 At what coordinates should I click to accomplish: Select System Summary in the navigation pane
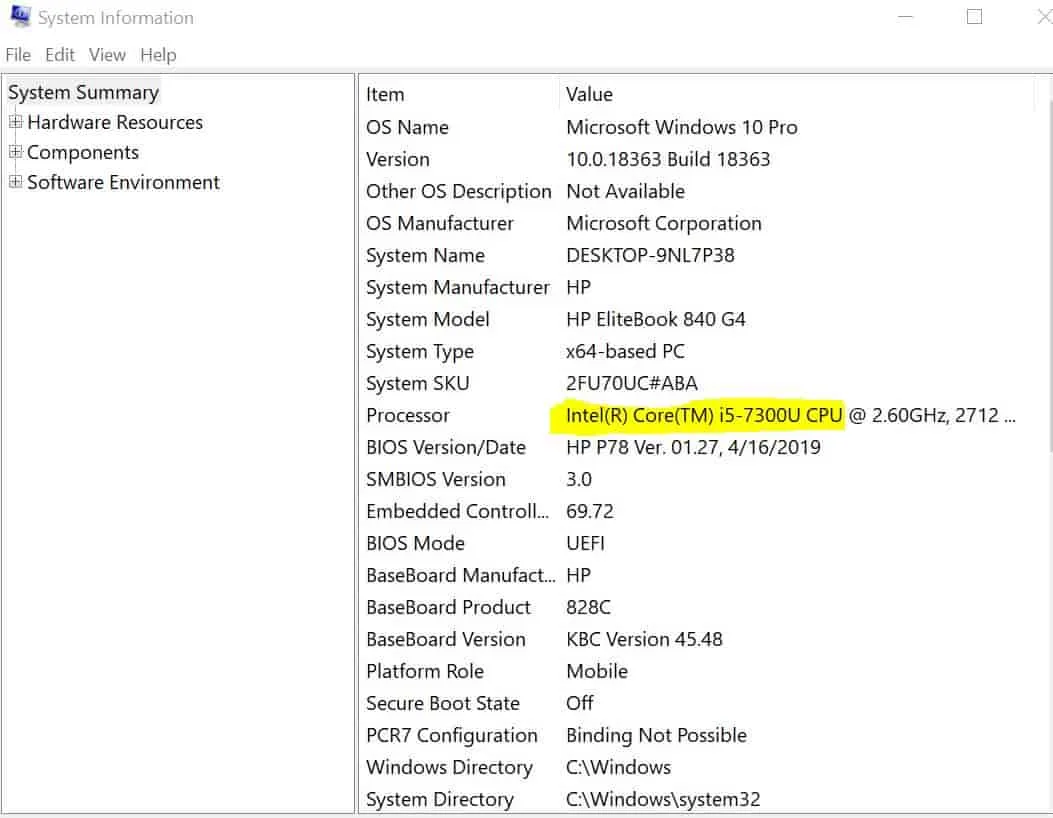click(x=83, y=92)
